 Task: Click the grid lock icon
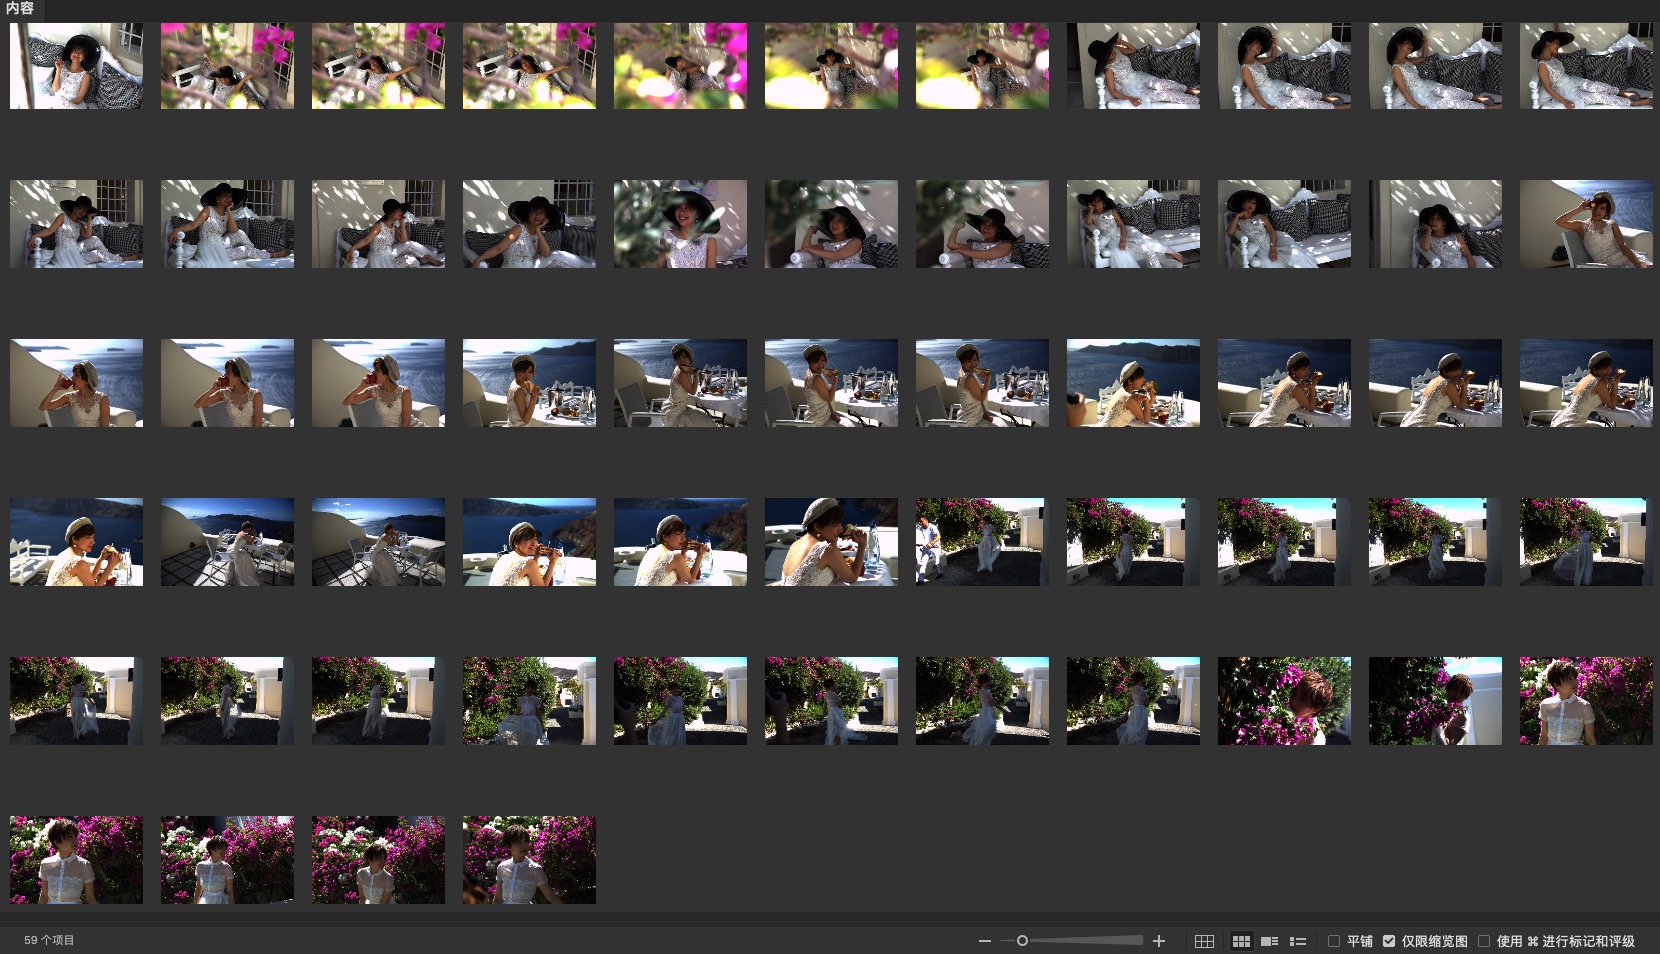tap(1204, 941)
